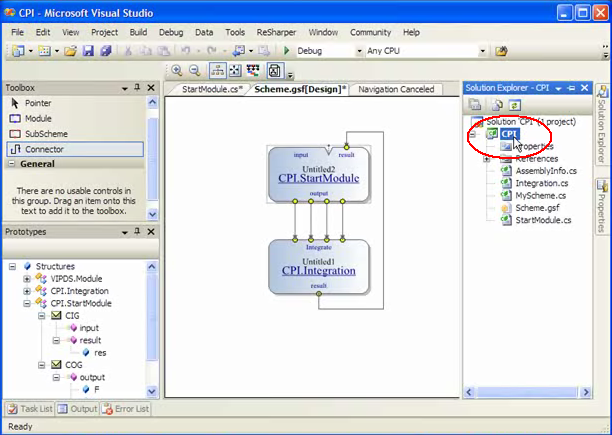This screenshot has height=435, width=612.
Task: Toggle auto-hide pin on Prototypes panel
Action: point(139,231)
